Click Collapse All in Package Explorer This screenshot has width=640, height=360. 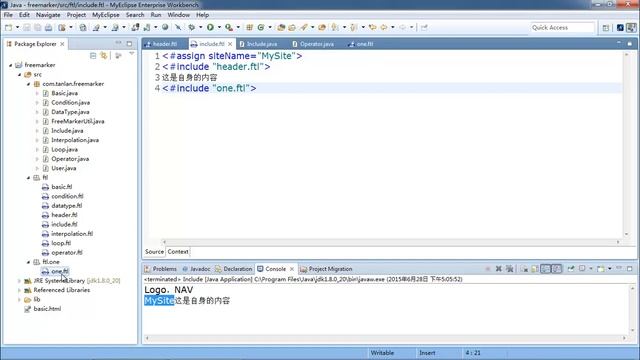pos(93,56)
